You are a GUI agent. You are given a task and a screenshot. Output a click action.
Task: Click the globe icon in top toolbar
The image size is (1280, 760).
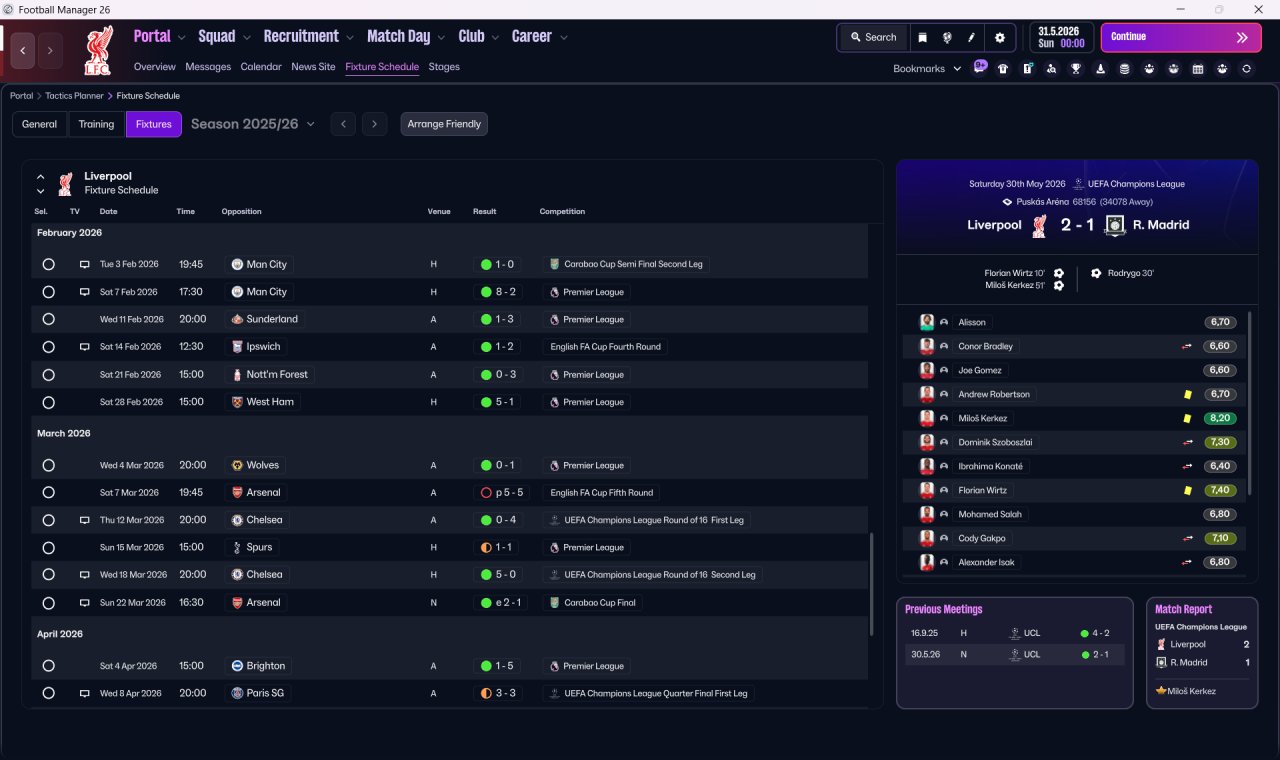click(x=947, y=37)
